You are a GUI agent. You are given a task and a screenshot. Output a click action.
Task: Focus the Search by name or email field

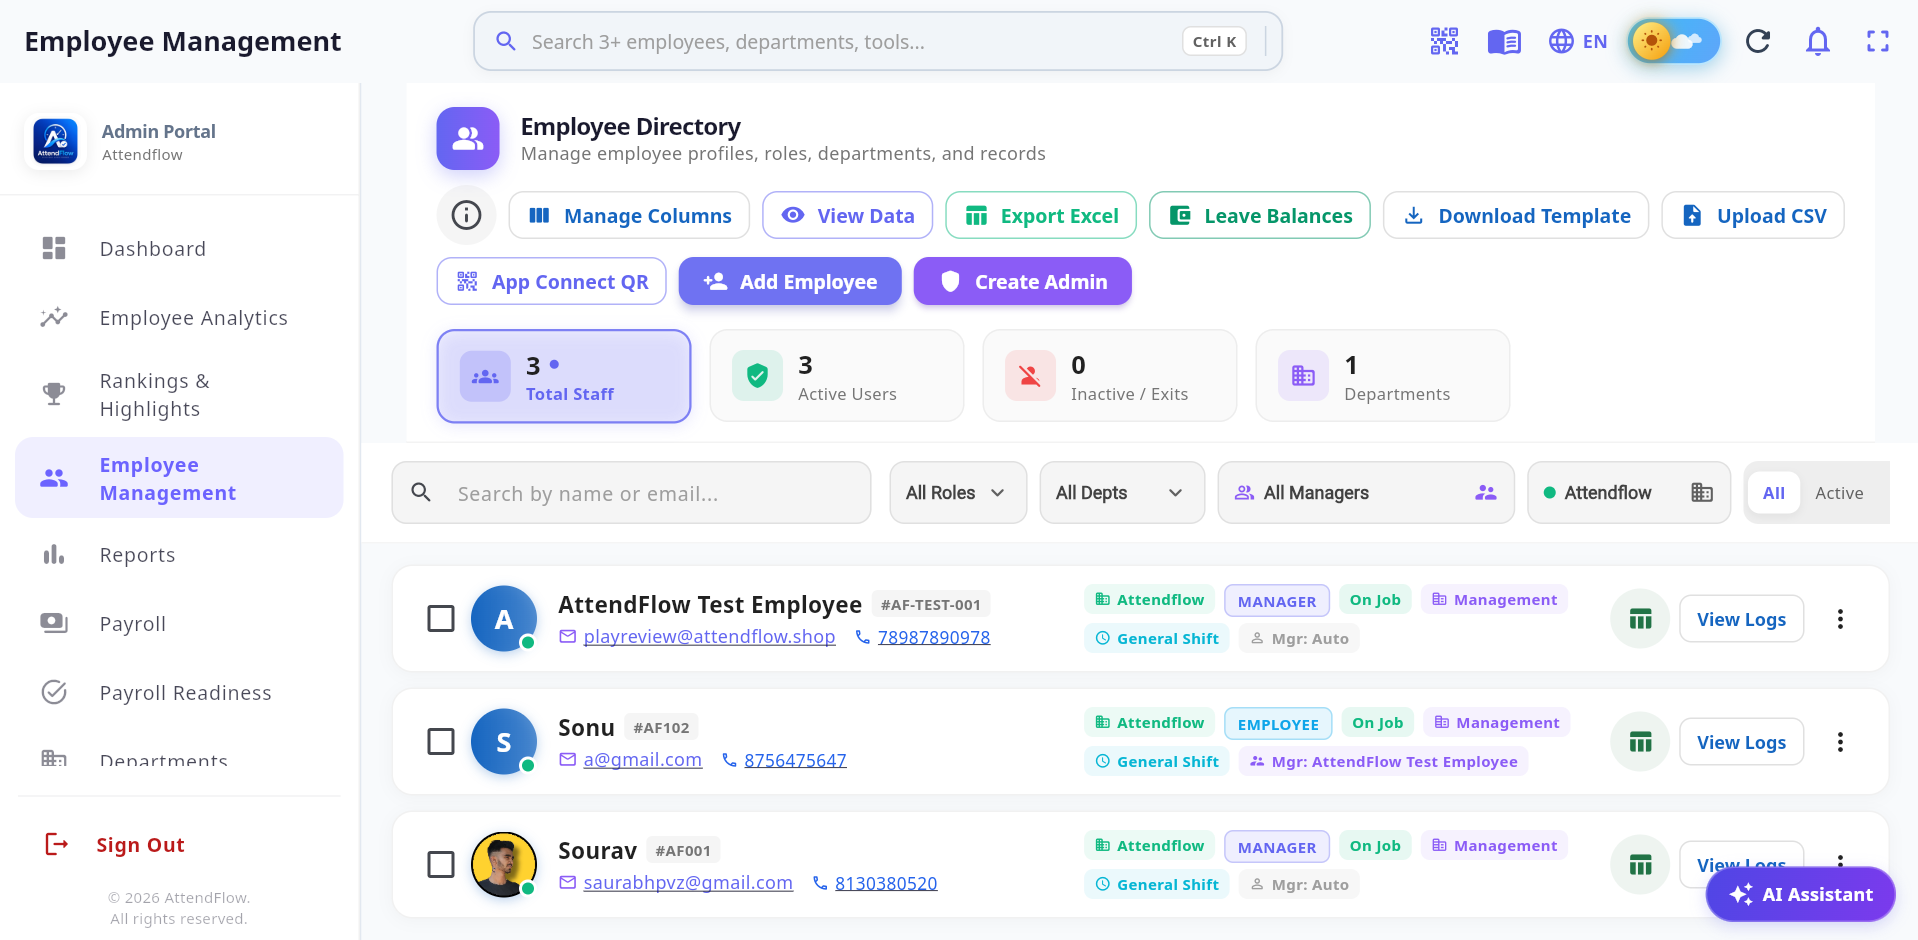point(631,492)
